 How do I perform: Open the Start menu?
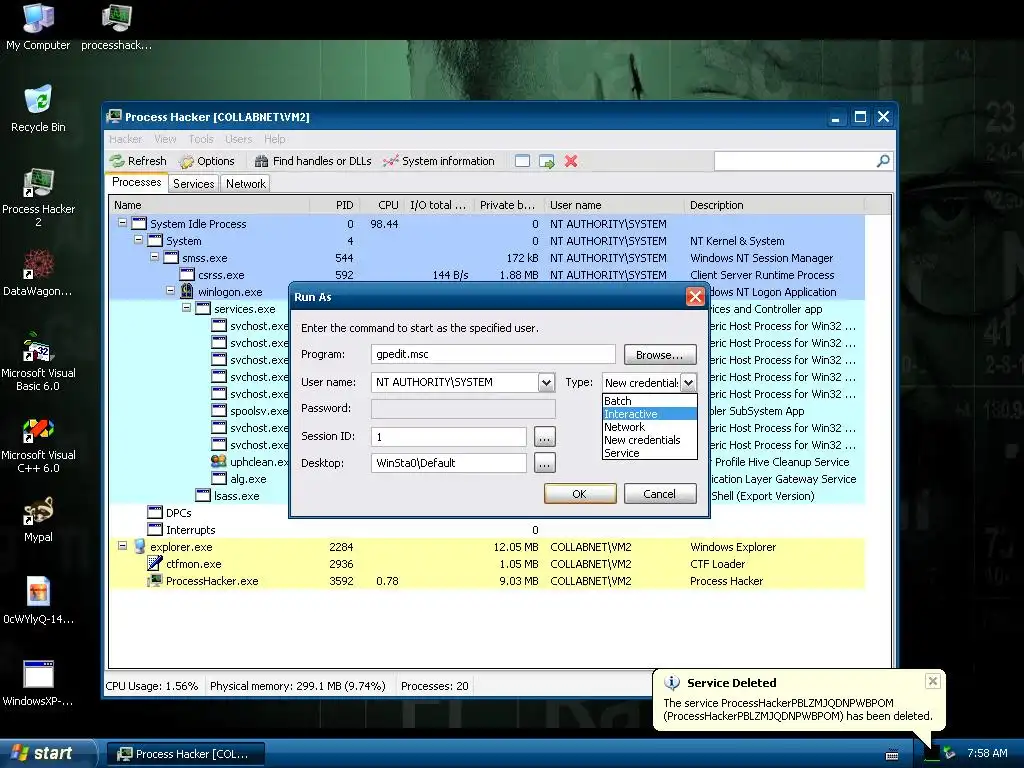(47, 754)
